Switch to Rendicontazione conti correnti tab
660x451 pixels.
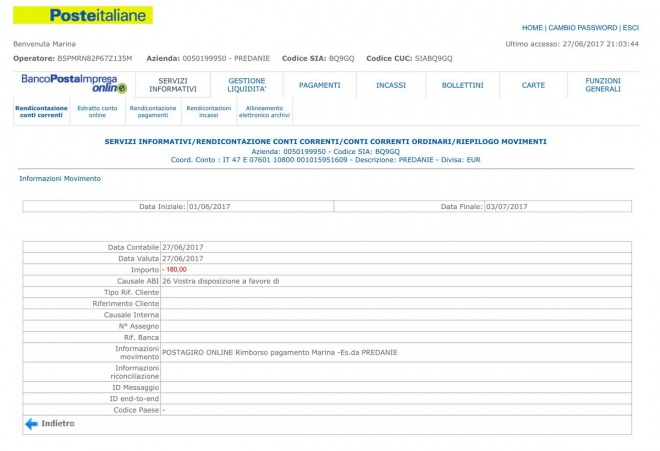[x=41, y=112]
